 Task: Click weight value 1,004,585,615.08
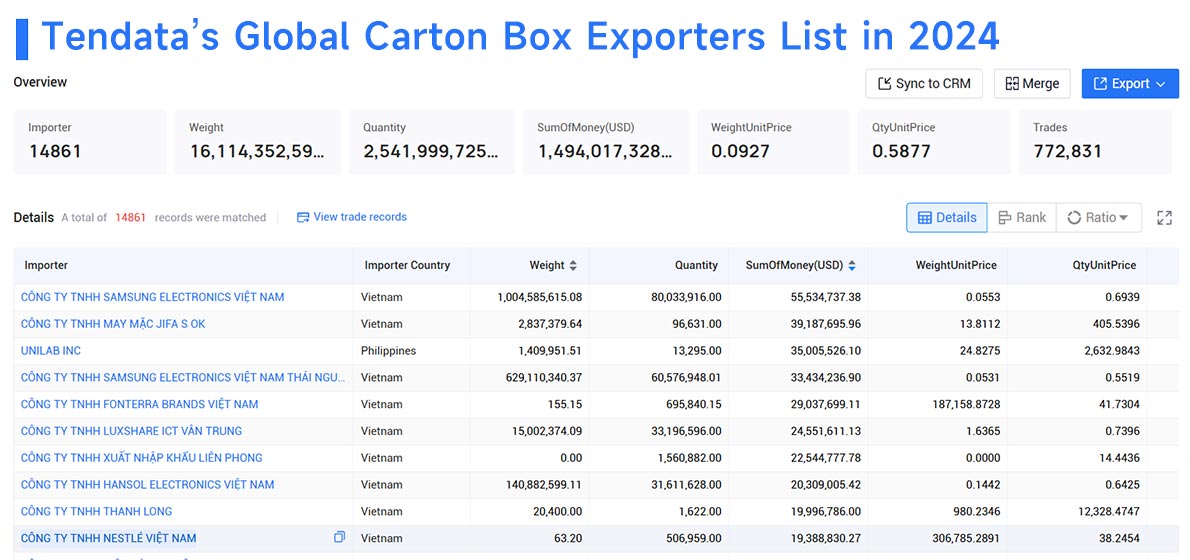coord(540,297)
